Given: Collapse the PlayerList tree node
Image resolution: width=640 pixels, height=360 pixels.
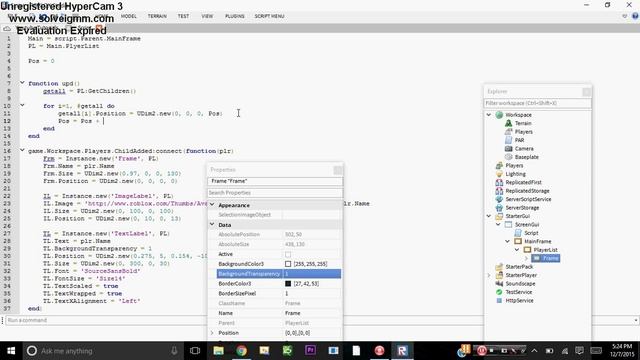Looking at the screenshot, I should [x=517, y=250].
